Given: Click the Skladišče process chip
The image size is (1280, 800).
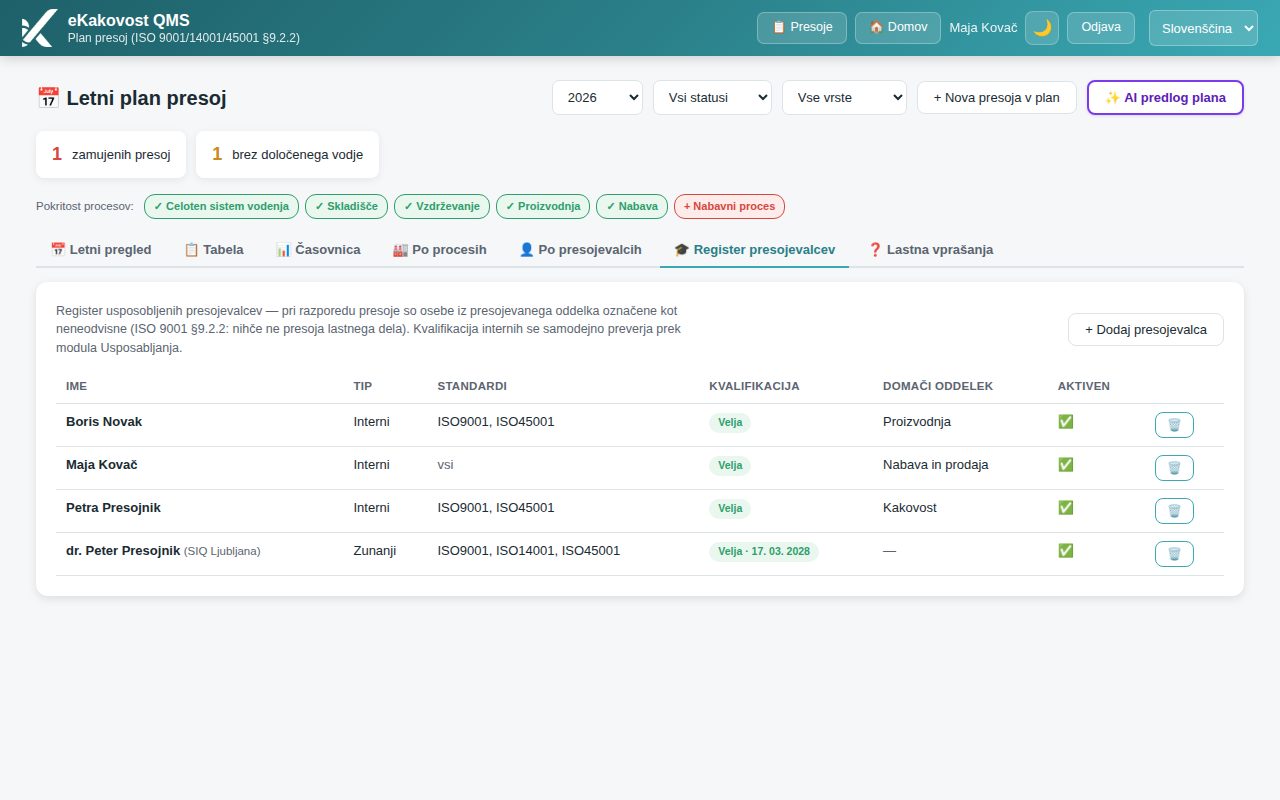Looking at the screenshot, I should (346, 206).
